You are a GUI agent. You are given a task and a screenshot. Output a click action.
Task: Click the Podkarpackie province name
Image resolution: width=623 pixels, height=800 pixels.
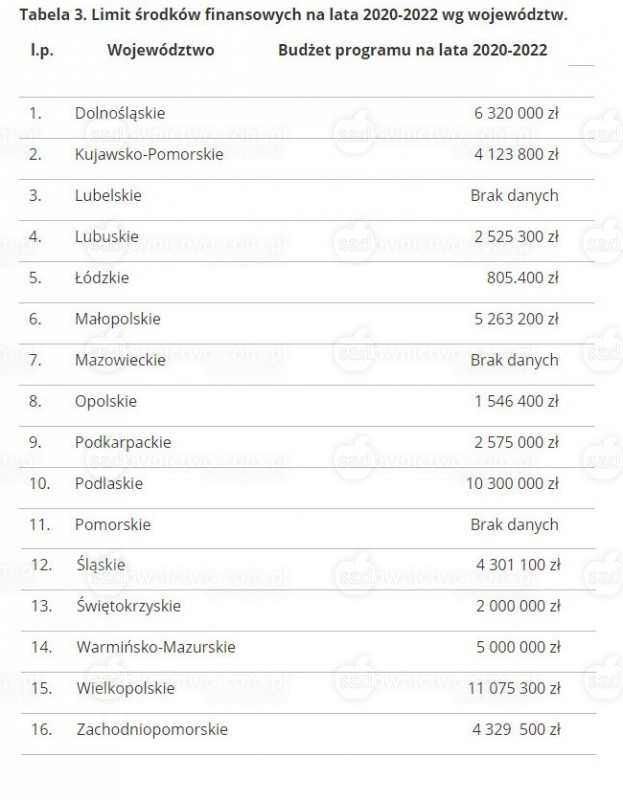(x=123, y=443)
